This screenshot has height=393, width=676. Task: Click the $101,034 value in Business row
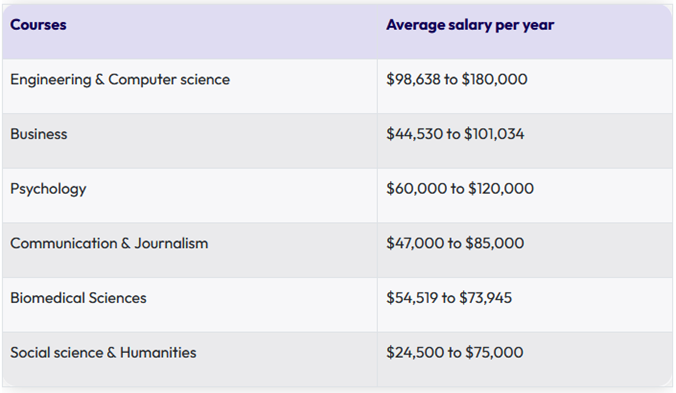(494, 134)
